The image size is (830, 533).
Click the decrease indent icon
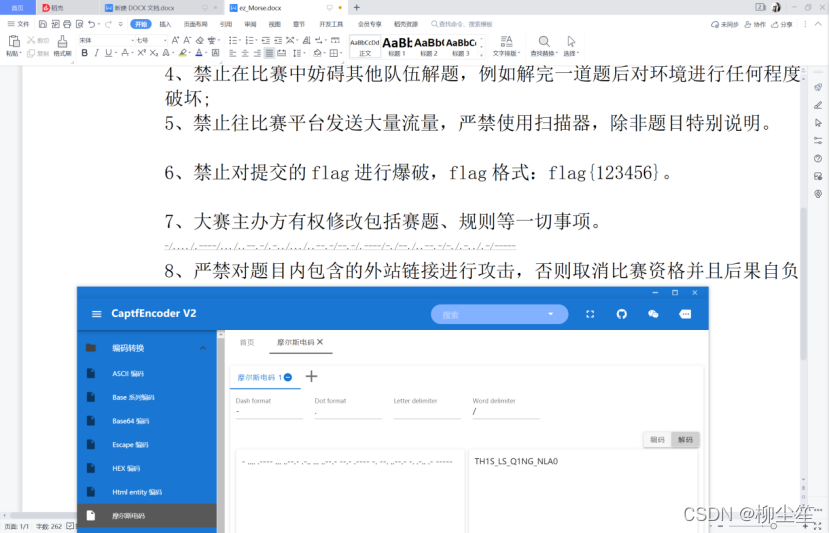266,40
